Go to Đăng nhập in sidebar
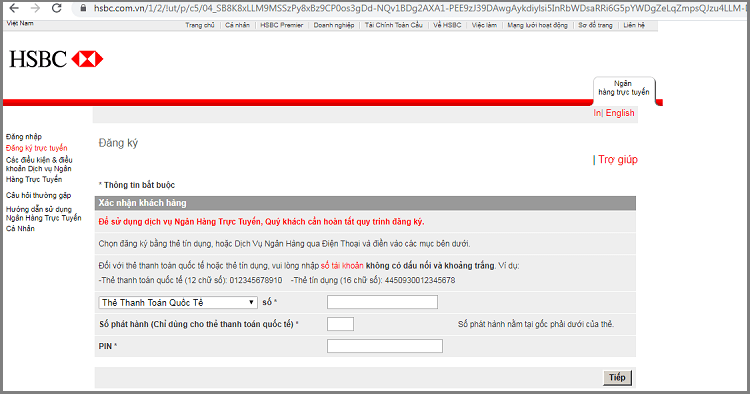The height and width of the screenshot is (395, 750). pyautogui.click(x=24, y=137)
